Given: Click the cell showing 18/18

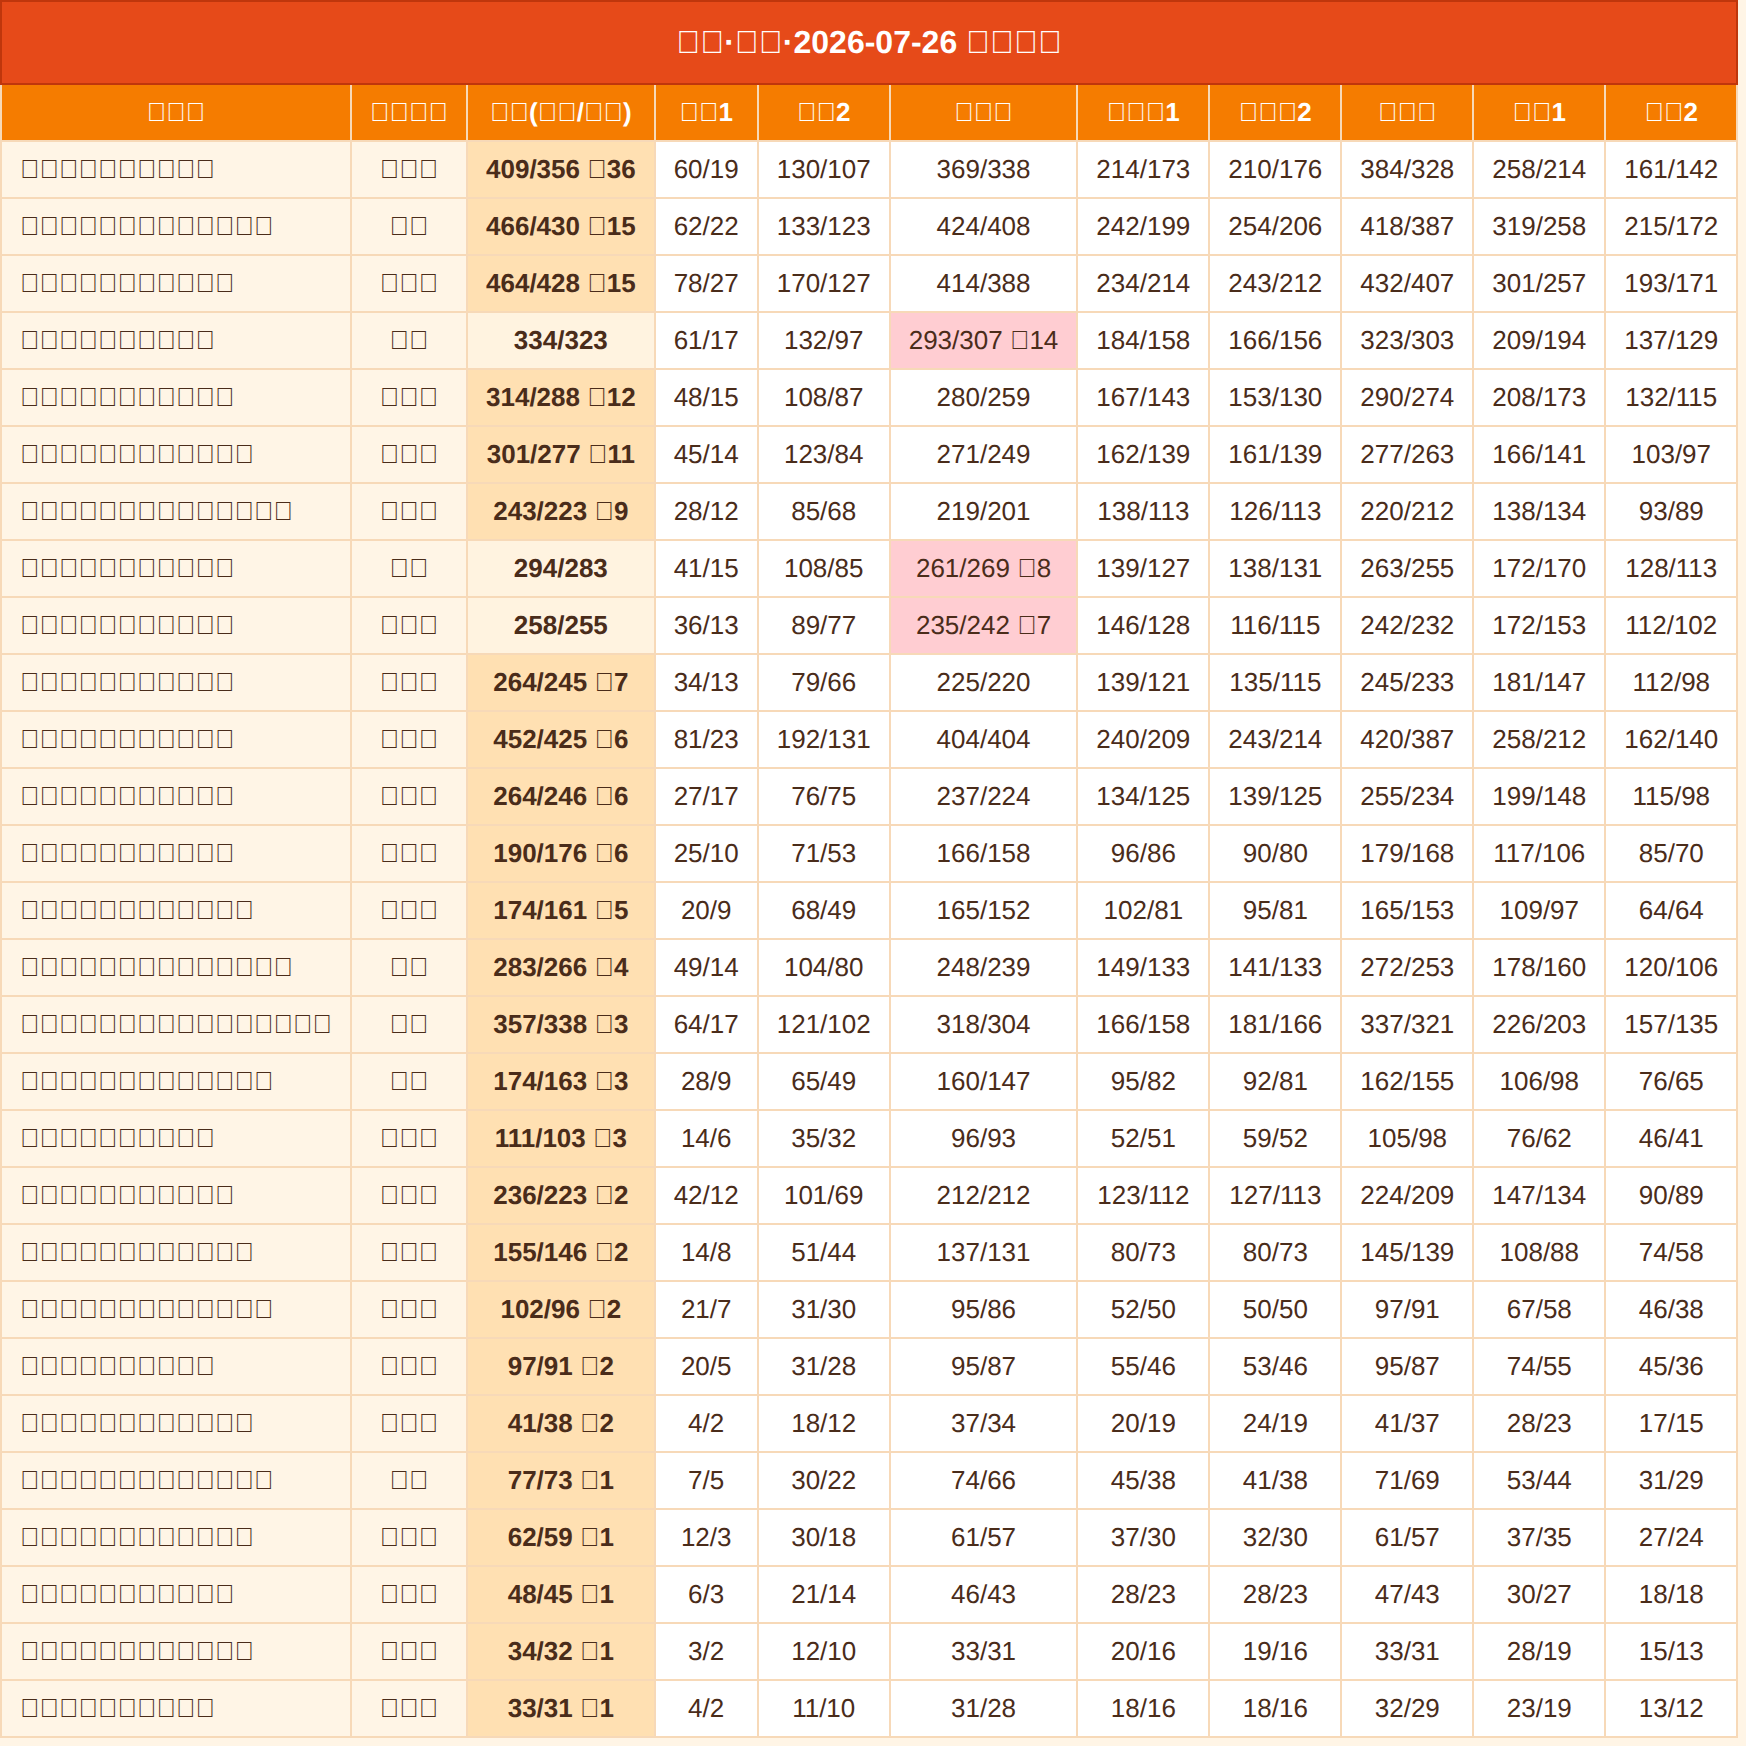Looking at the screenshot, I should click(x=1671, y=1594).
